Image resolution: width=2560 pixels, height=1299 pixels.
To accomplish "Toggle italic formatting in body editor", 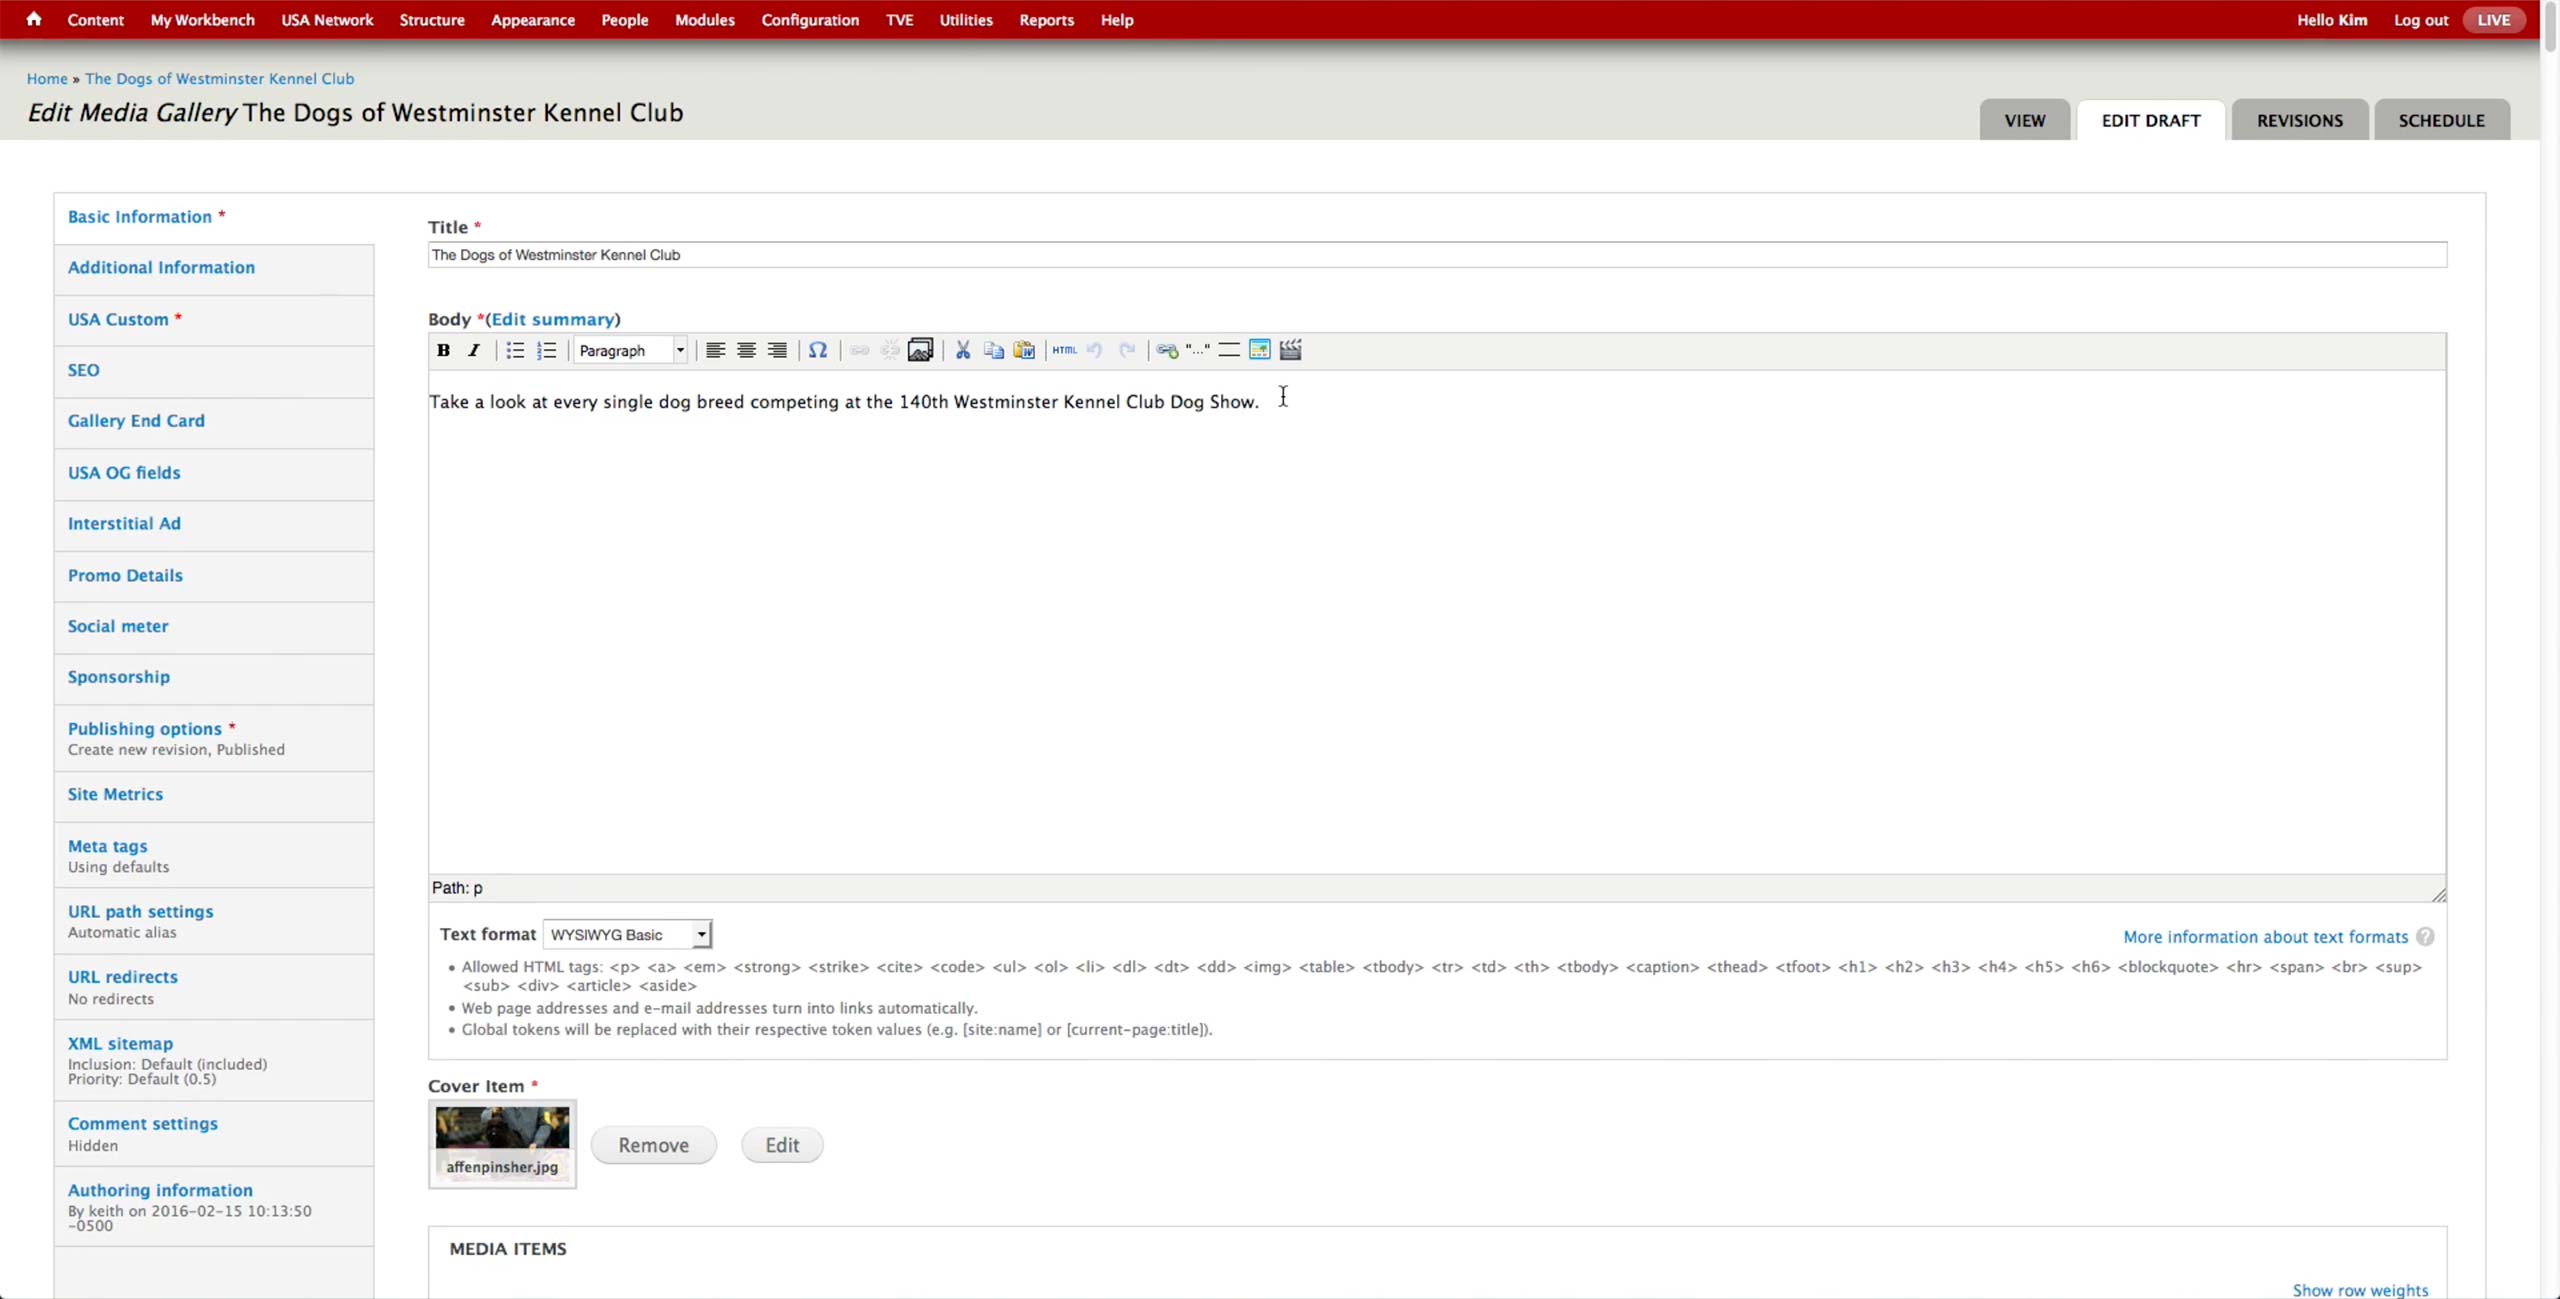I will point(474,350).
